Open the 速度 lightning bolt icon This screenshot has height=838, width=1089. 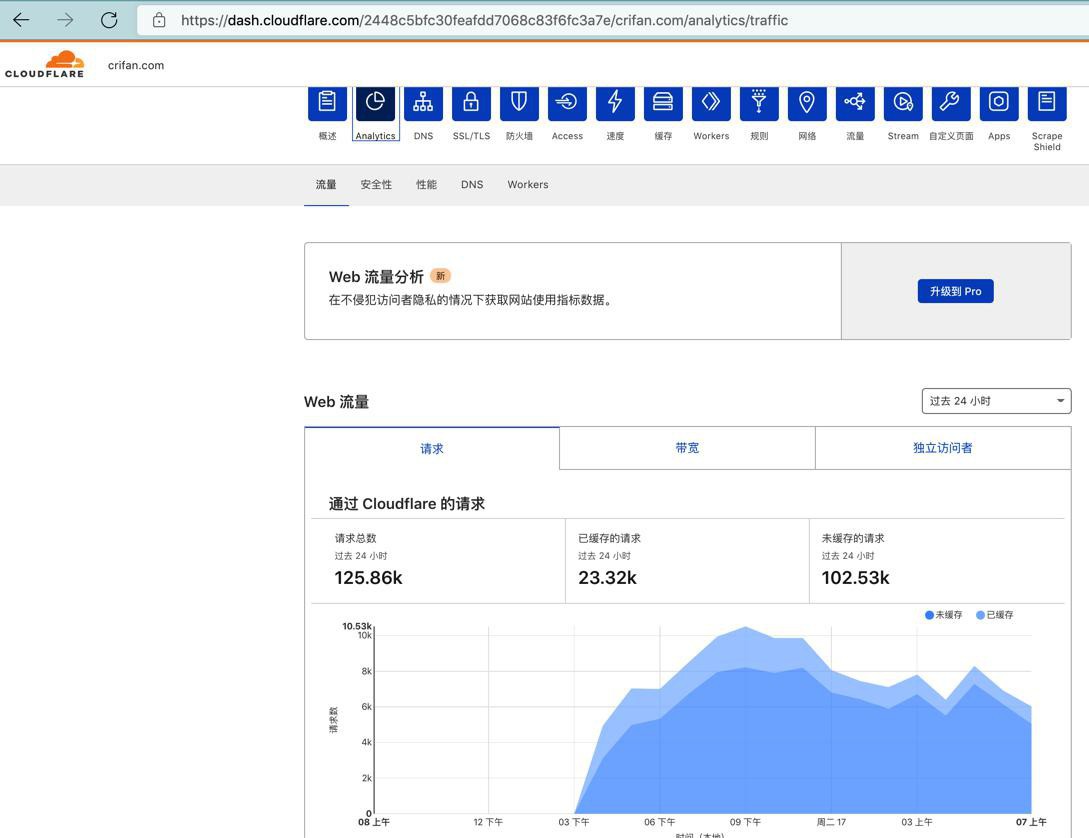coord(615,103)
